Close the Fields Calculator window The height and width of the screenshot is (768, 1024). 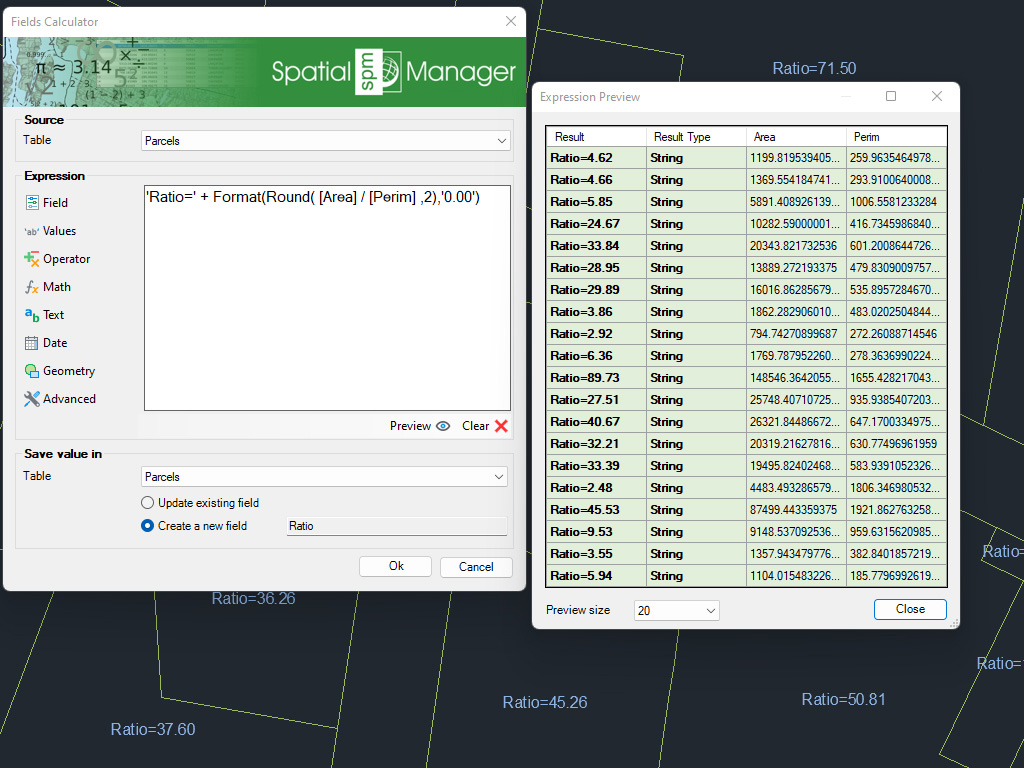(511, 22)
